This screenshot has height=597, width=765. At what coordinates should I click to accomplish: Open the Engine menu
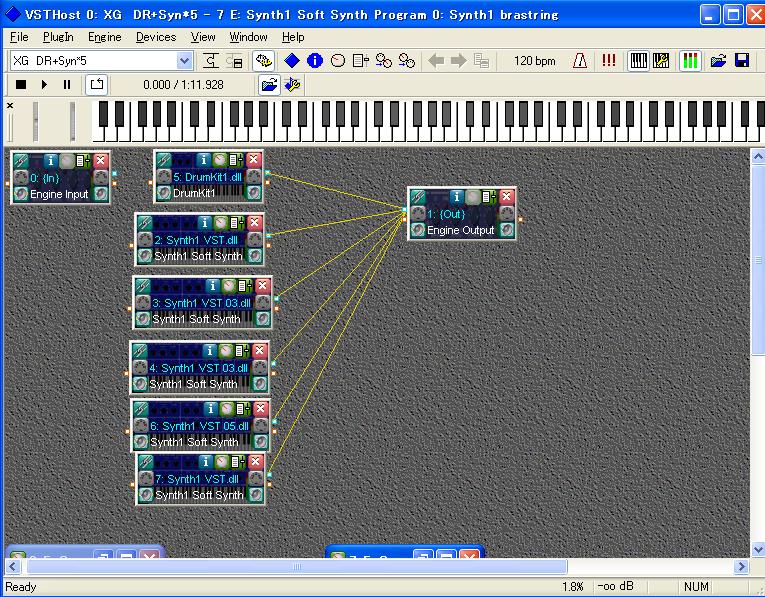click(105, 37)
